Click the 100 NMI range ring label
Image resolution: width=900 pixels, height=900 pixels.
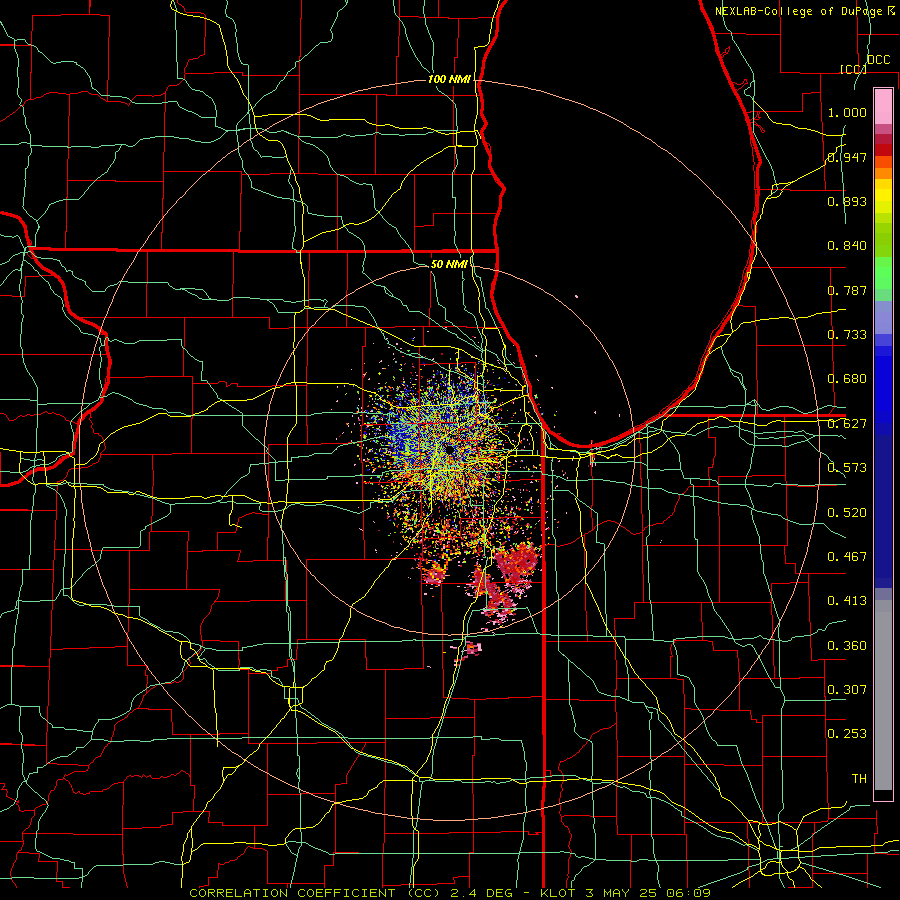(449, 79)
